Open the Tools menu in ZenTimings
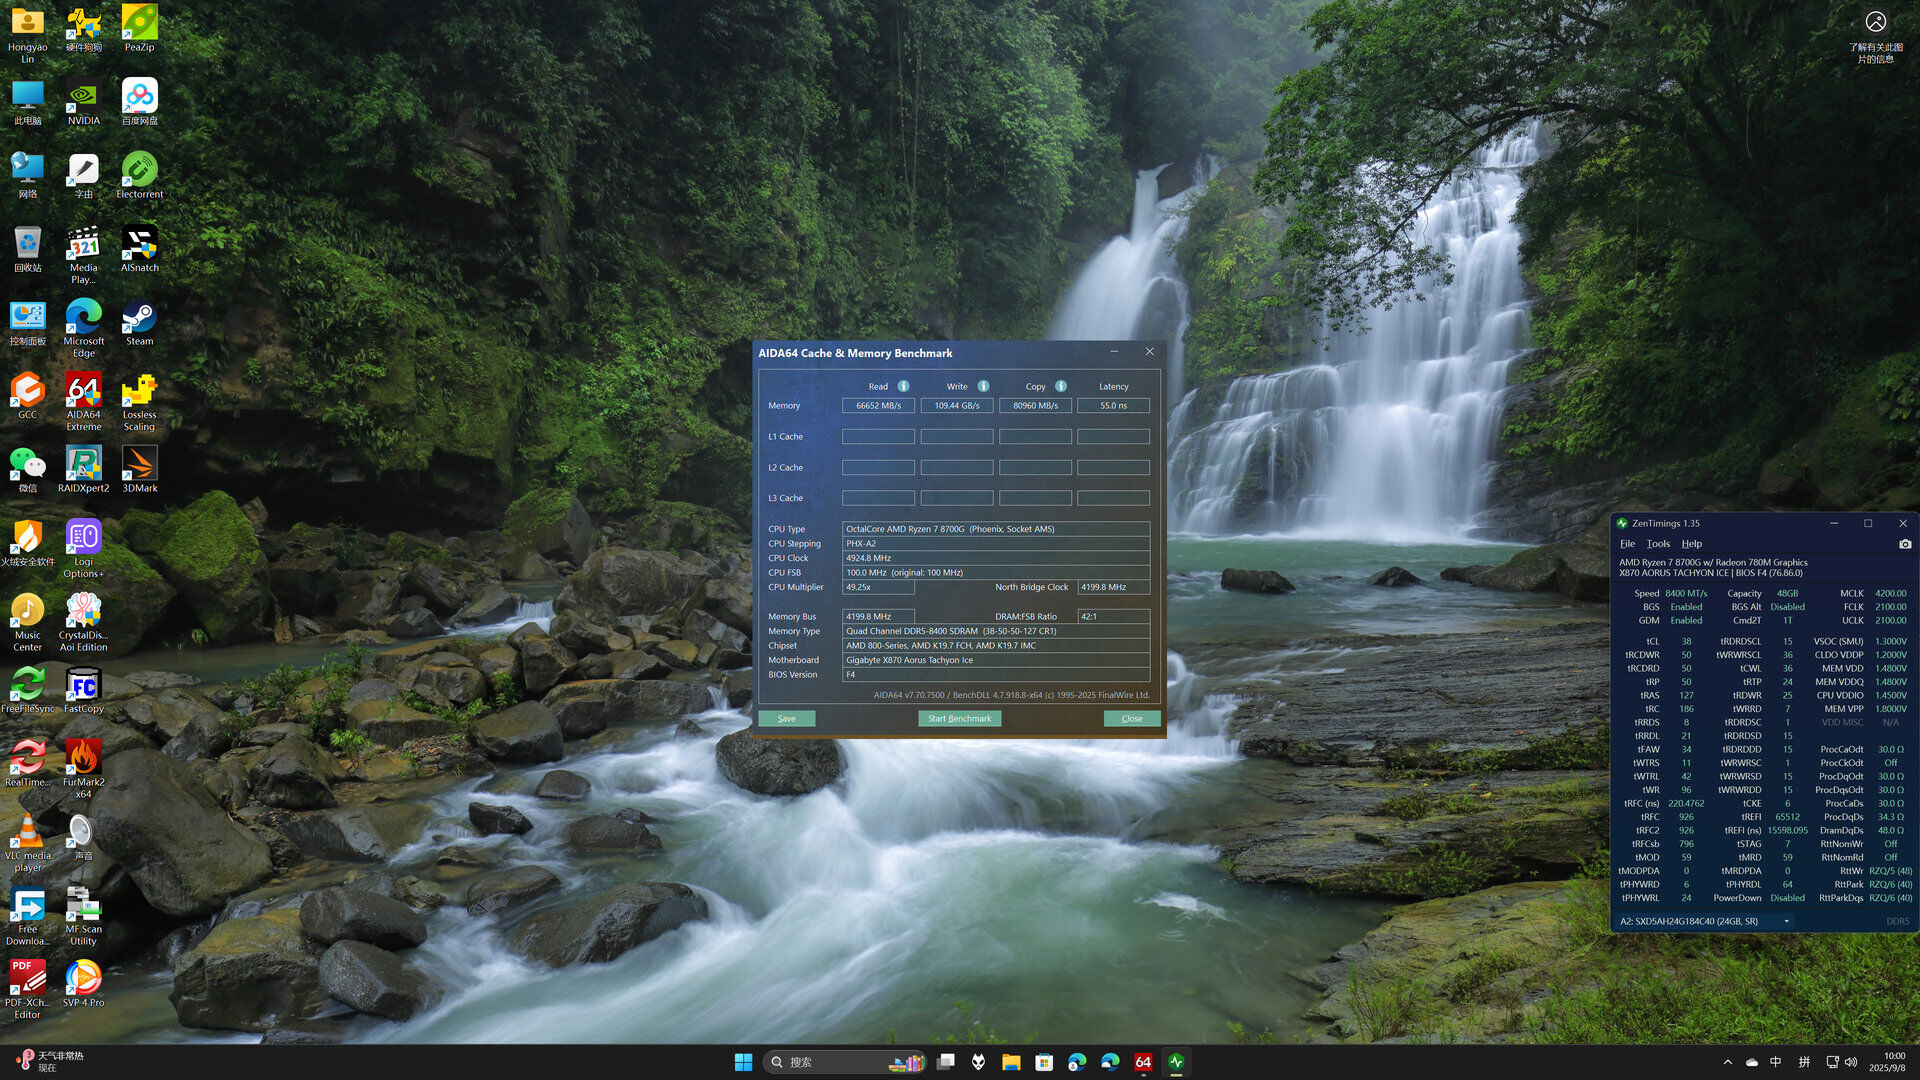The image size is (1920, 1080). pos(1658,544)
